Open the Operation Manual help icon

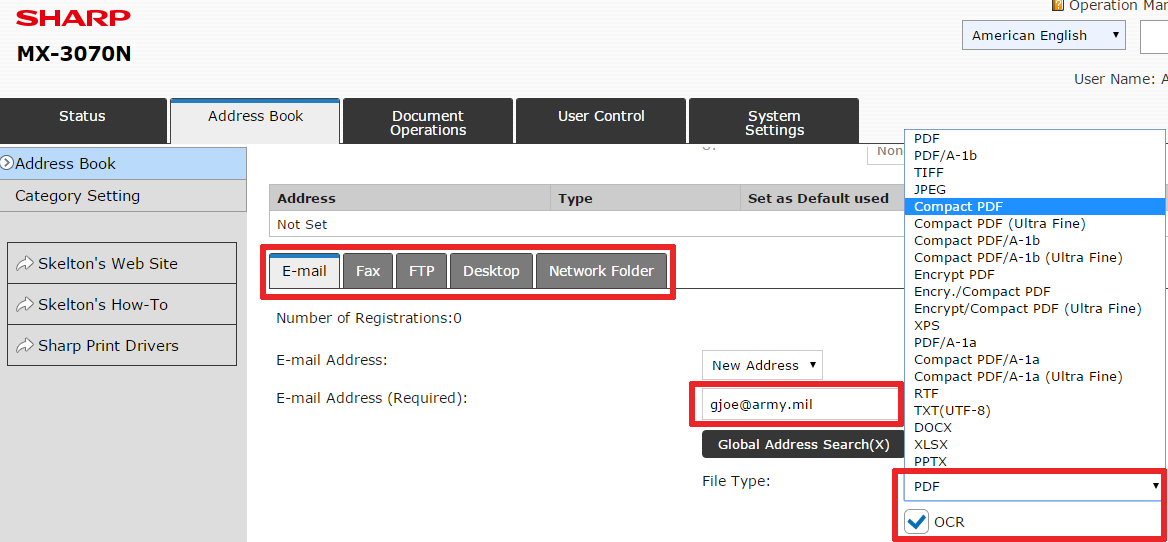pyautogui.click(x=1058, y=5)
